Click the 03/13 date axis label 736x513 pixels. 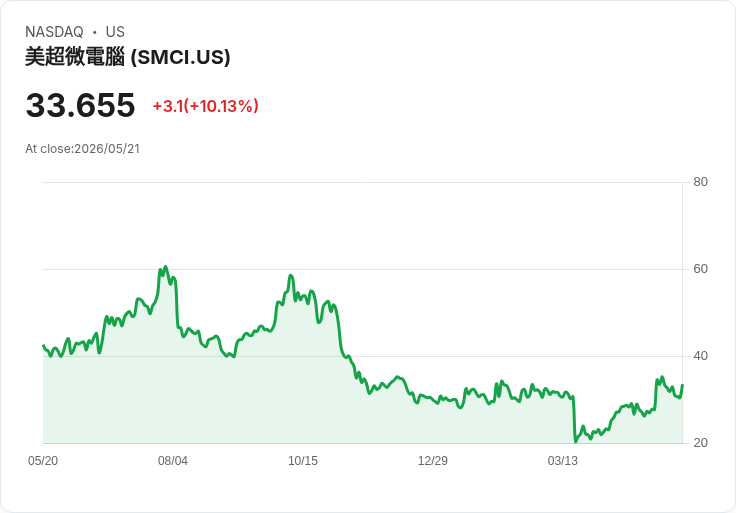pos(562,460)
